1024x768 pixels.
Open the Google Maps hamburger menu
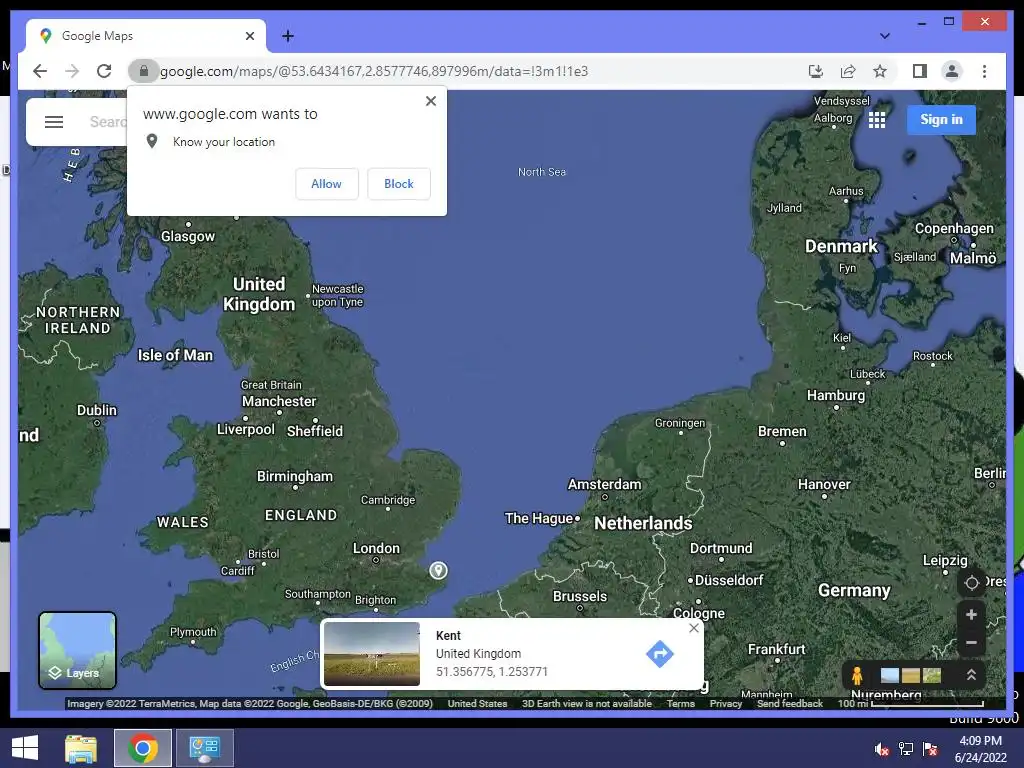[54, 121]
